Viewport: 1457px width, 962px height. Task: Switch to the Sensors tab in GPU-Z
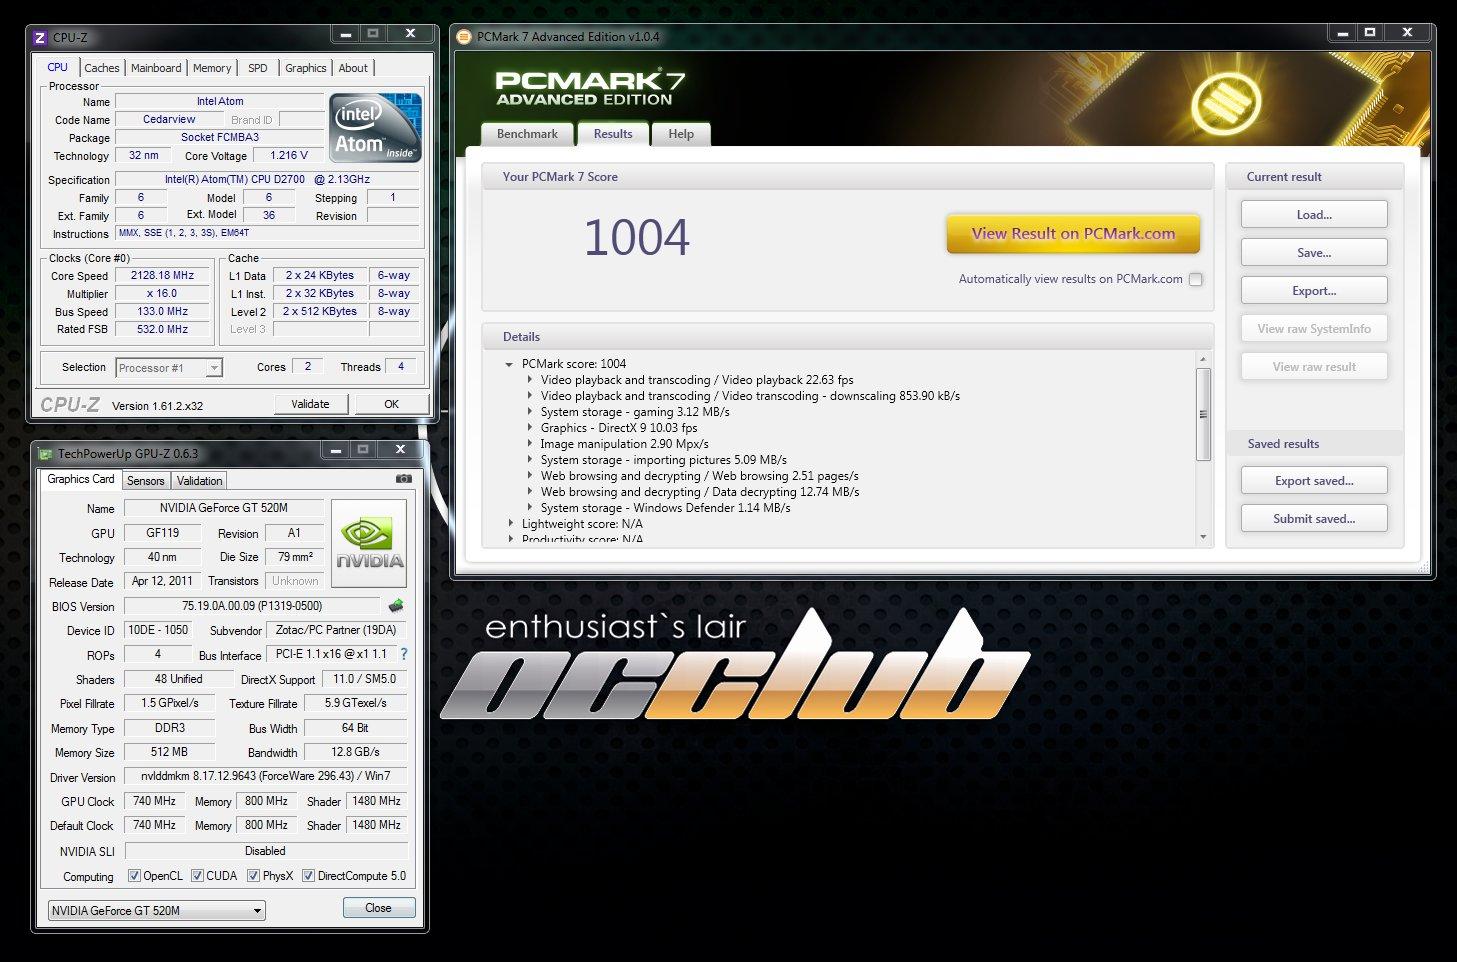(146, 481)
